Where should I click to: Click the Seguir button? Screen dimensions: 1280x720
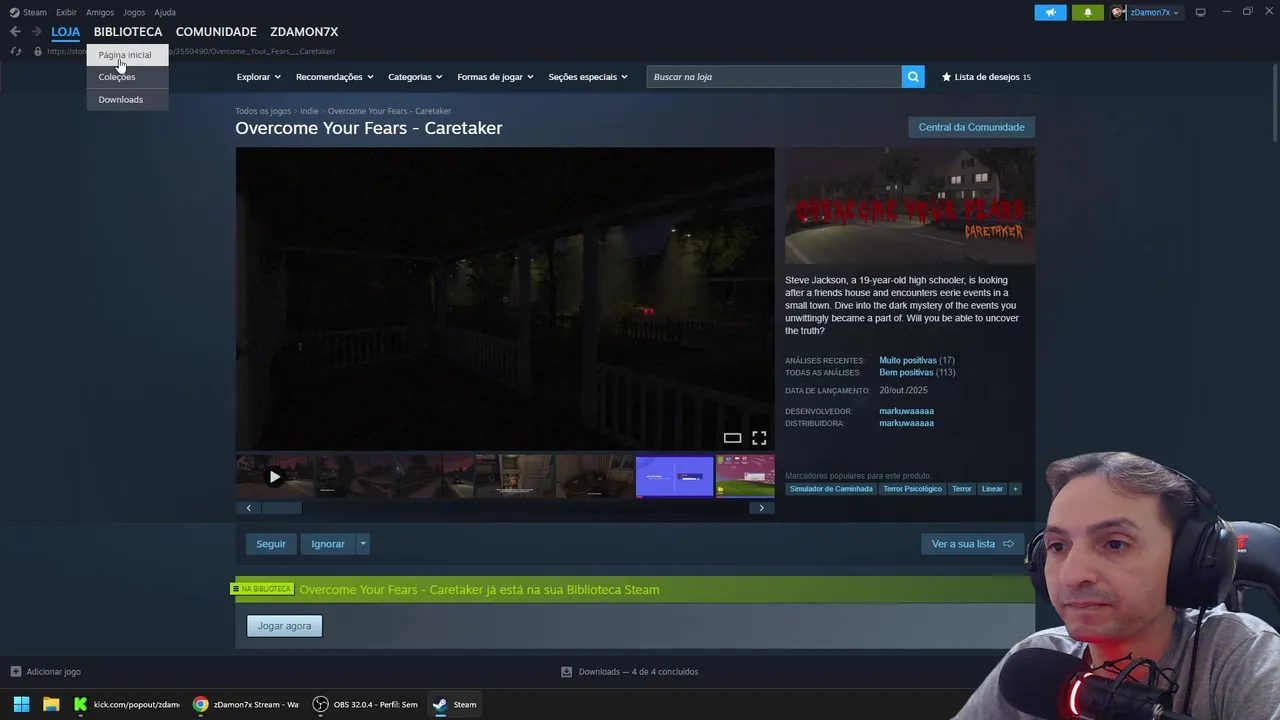point(271,544)
